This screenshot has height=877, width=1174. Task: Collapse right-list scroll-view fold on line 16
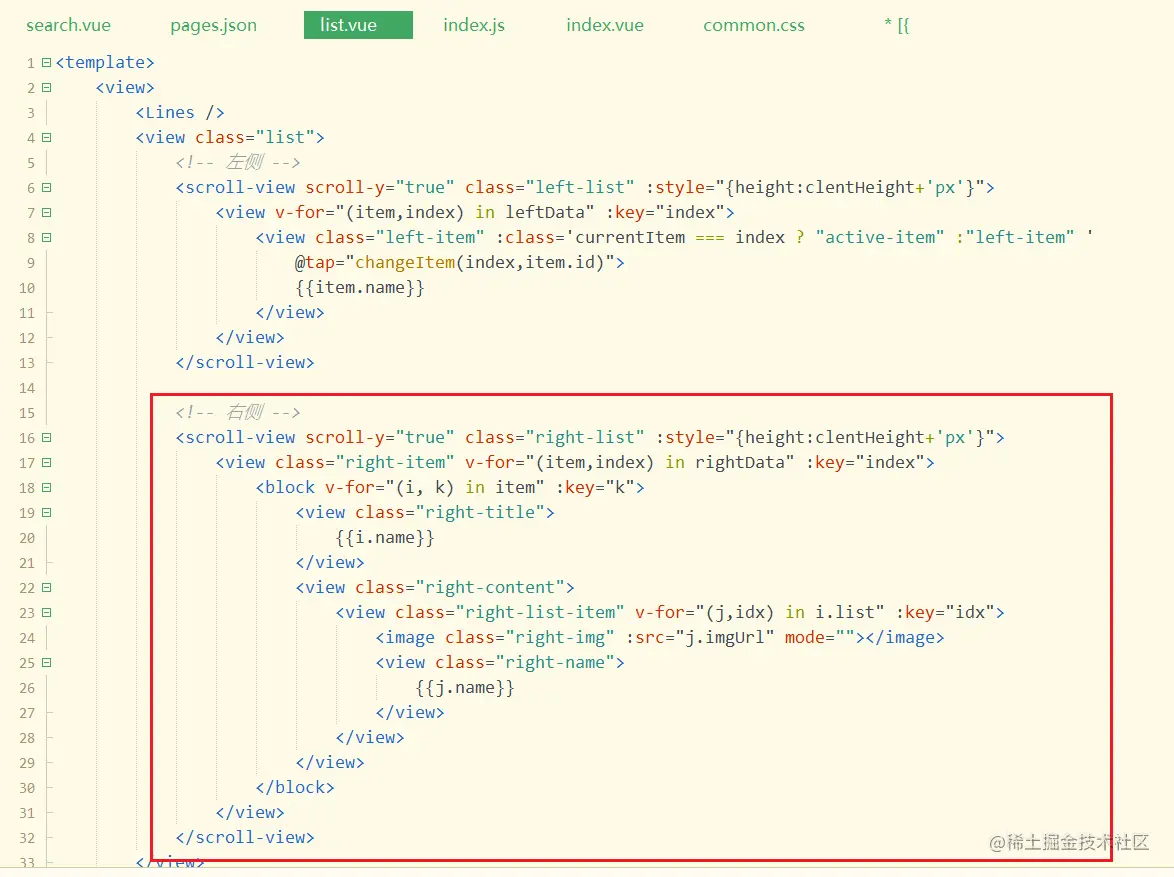click(46, 437)
